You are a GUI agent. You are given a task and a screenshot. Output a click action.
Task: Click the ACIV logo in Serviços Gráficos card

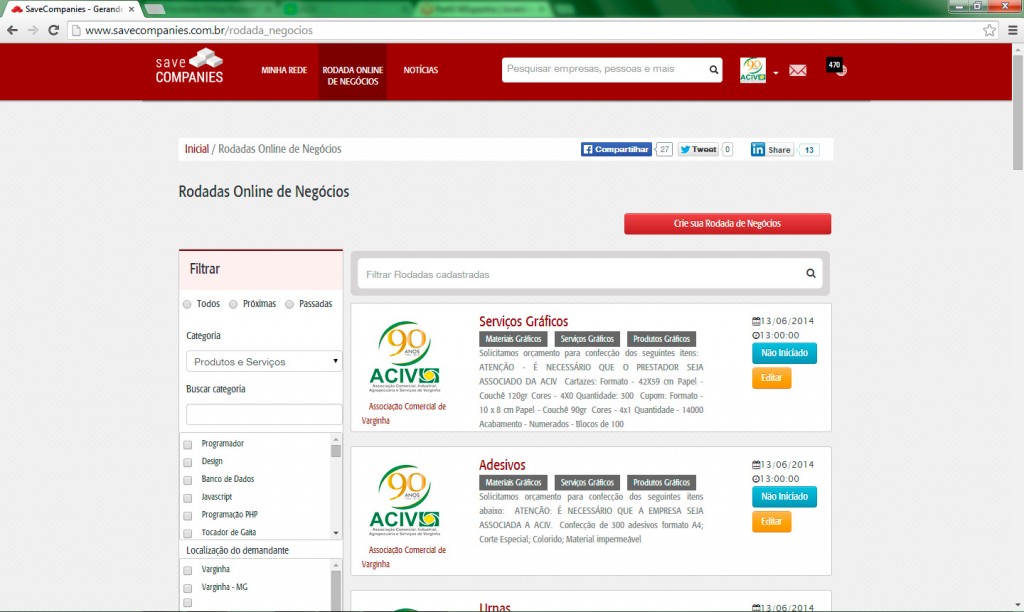tap(406, 357)
